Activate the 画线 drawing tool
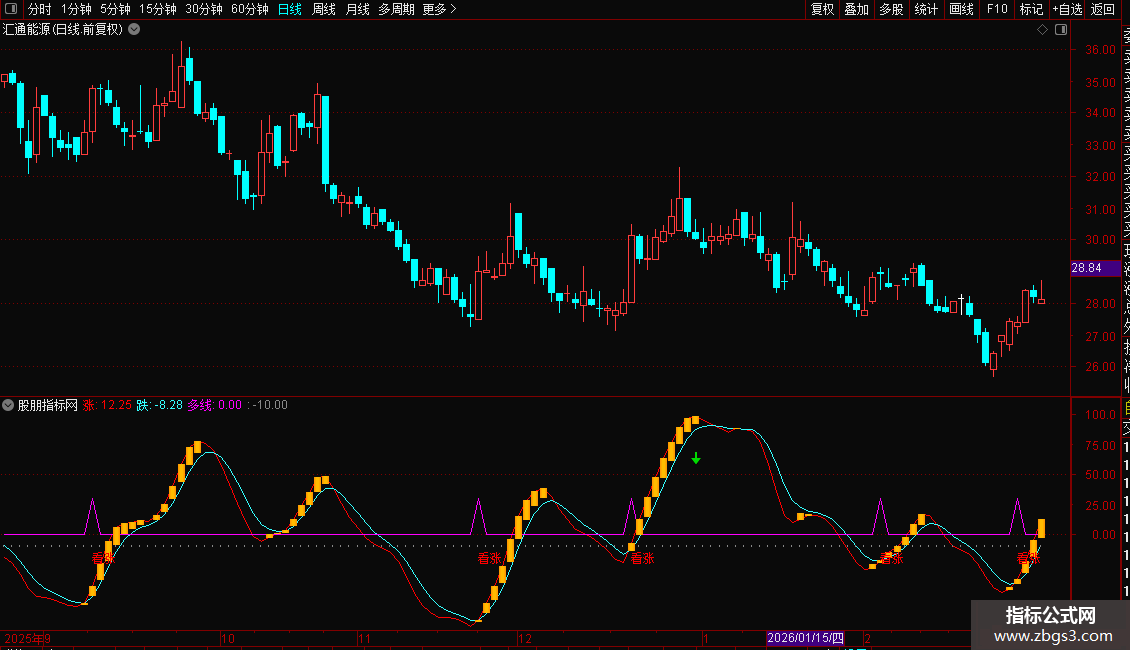 pos(961,9)
